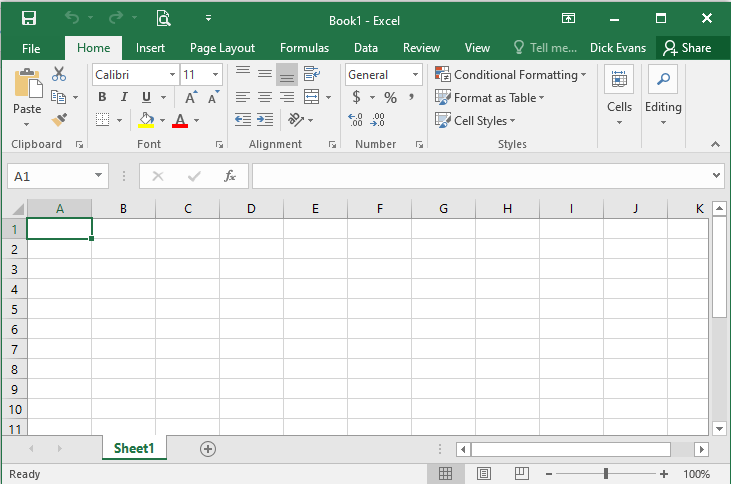Collapse the ribbon with the caret
Image resolution: width=731 pixels, height=484 pixels.
tap(715, 145)
